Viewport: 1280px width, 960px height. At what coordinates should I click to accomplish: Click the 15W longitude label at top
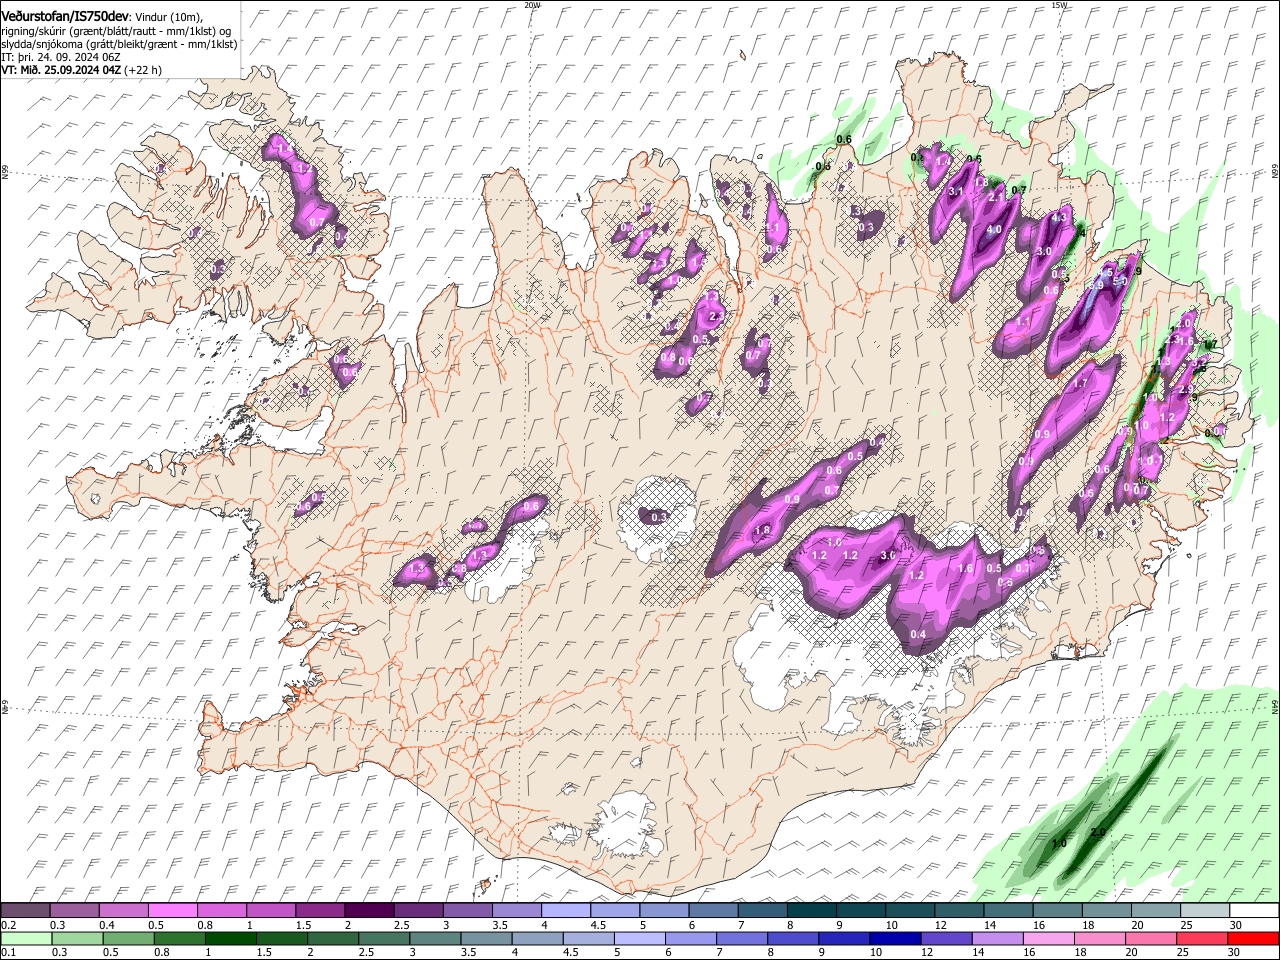click(1059, 5)
